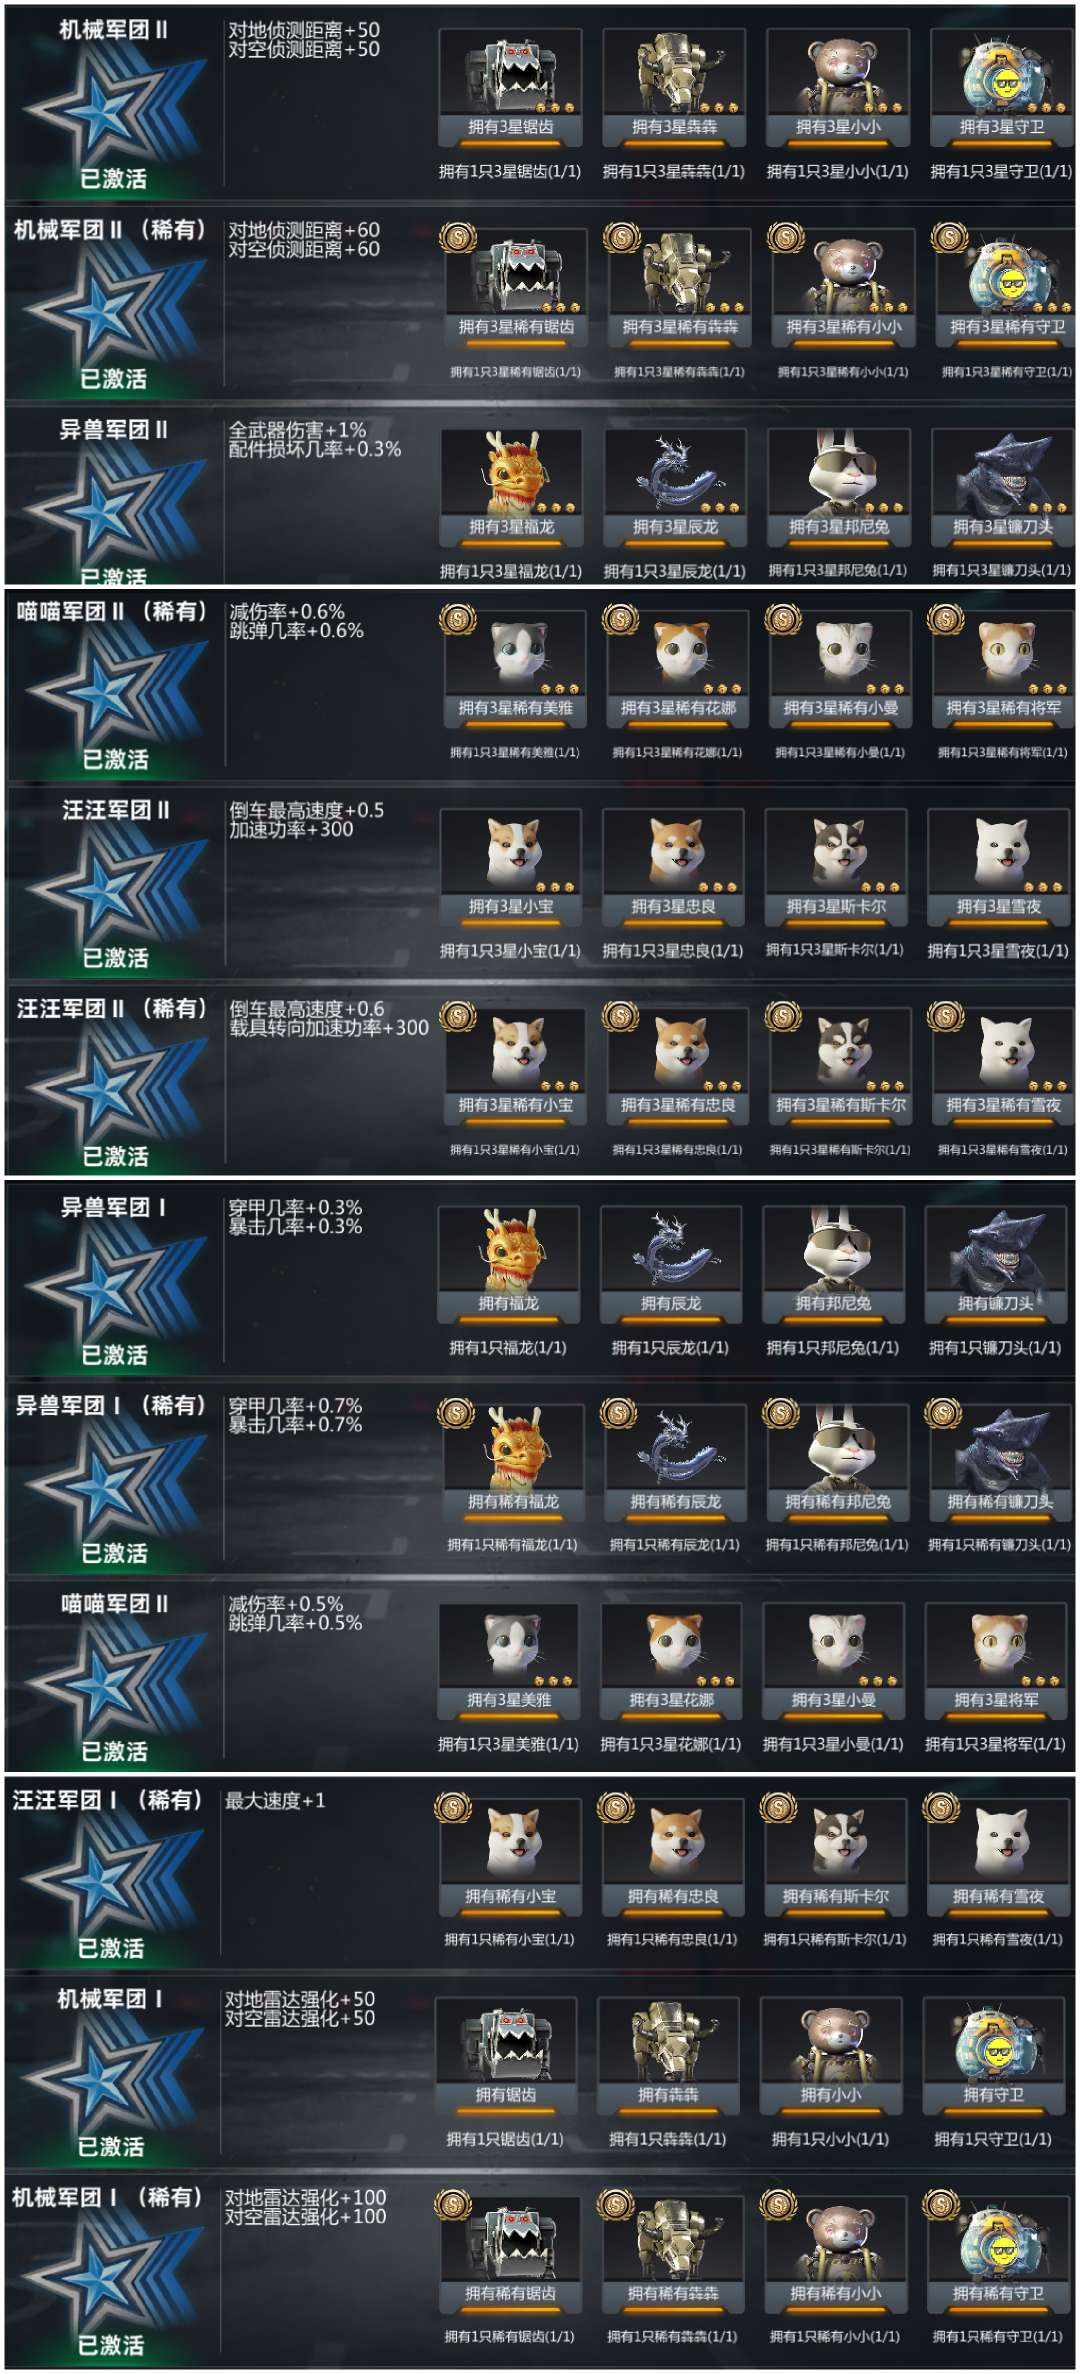Choose the 3-star 斯卡尔 husky icon in 汪汪军团 II
This screenshot has height=2374, width=1080.
(836, 867)
